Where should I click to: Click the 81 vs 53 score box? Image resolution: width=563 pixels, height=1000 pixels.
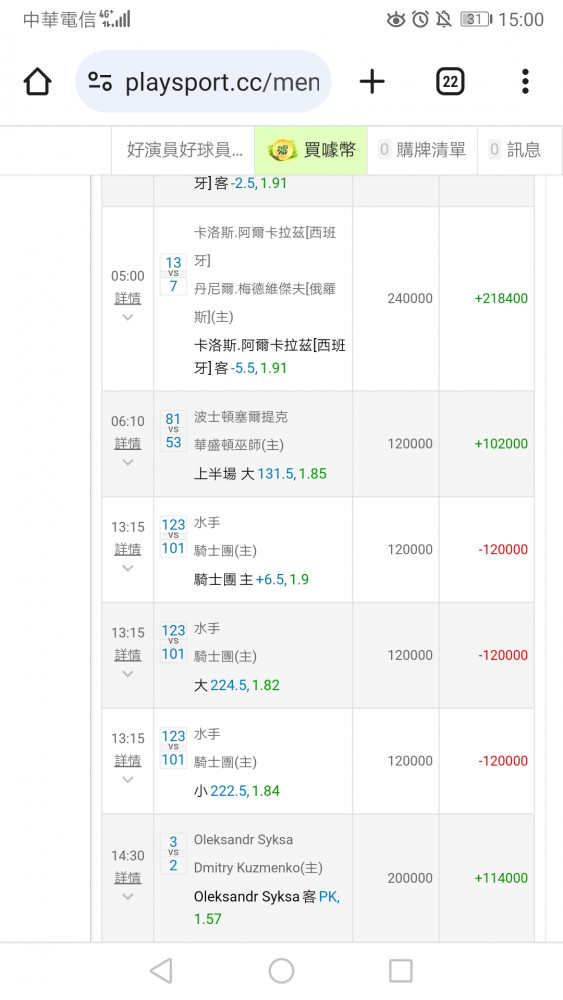[x=173, y=430]
